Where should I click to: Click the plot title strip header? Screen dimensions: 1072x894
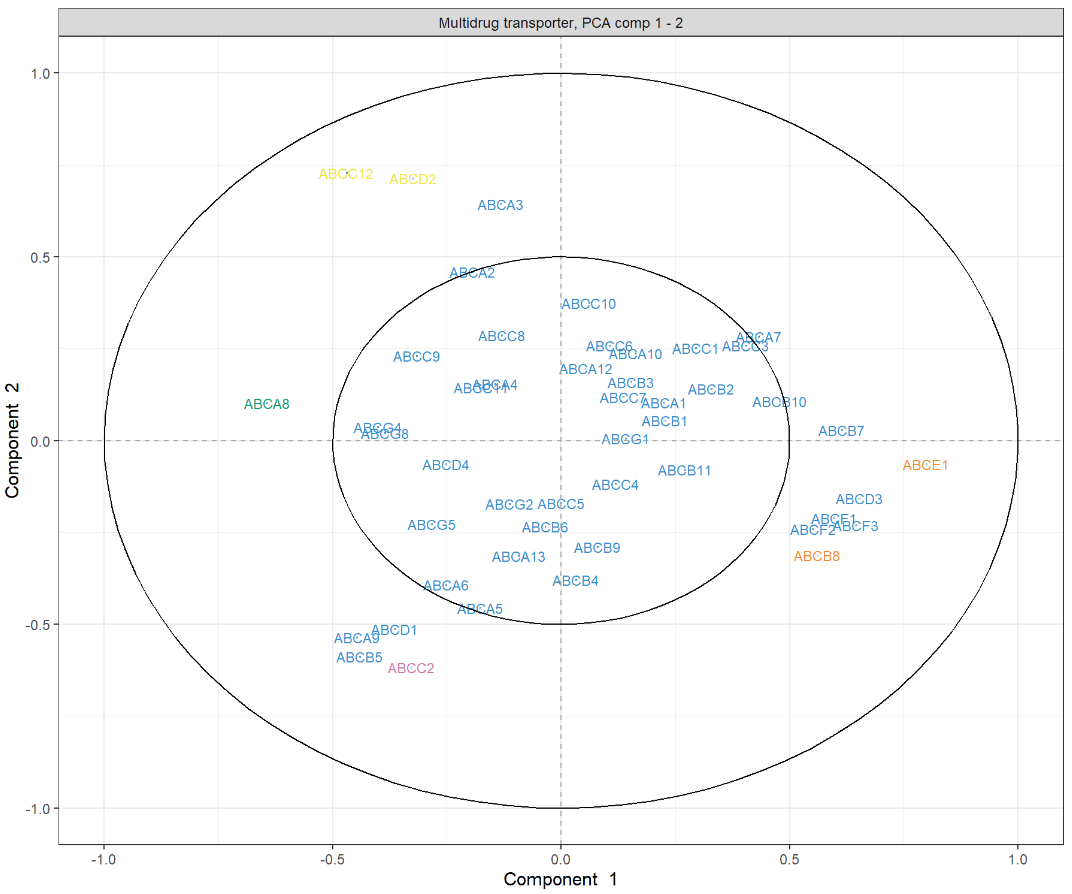(x=561, y=23)
